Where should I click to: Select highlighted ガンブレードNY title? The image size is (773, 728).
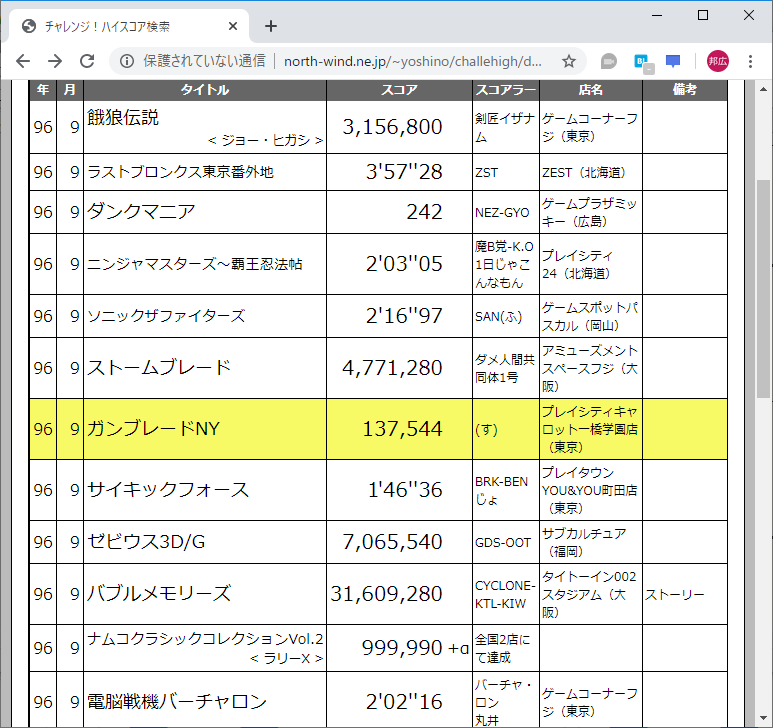(154, 429)
